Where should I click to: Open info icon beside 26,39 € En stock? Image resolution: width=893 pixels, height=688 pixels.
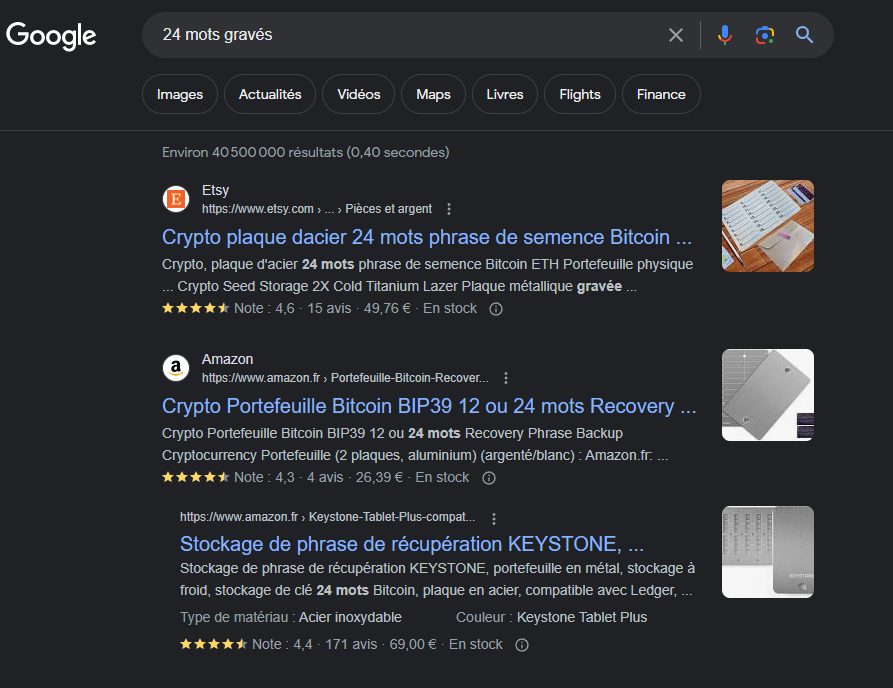488,478
